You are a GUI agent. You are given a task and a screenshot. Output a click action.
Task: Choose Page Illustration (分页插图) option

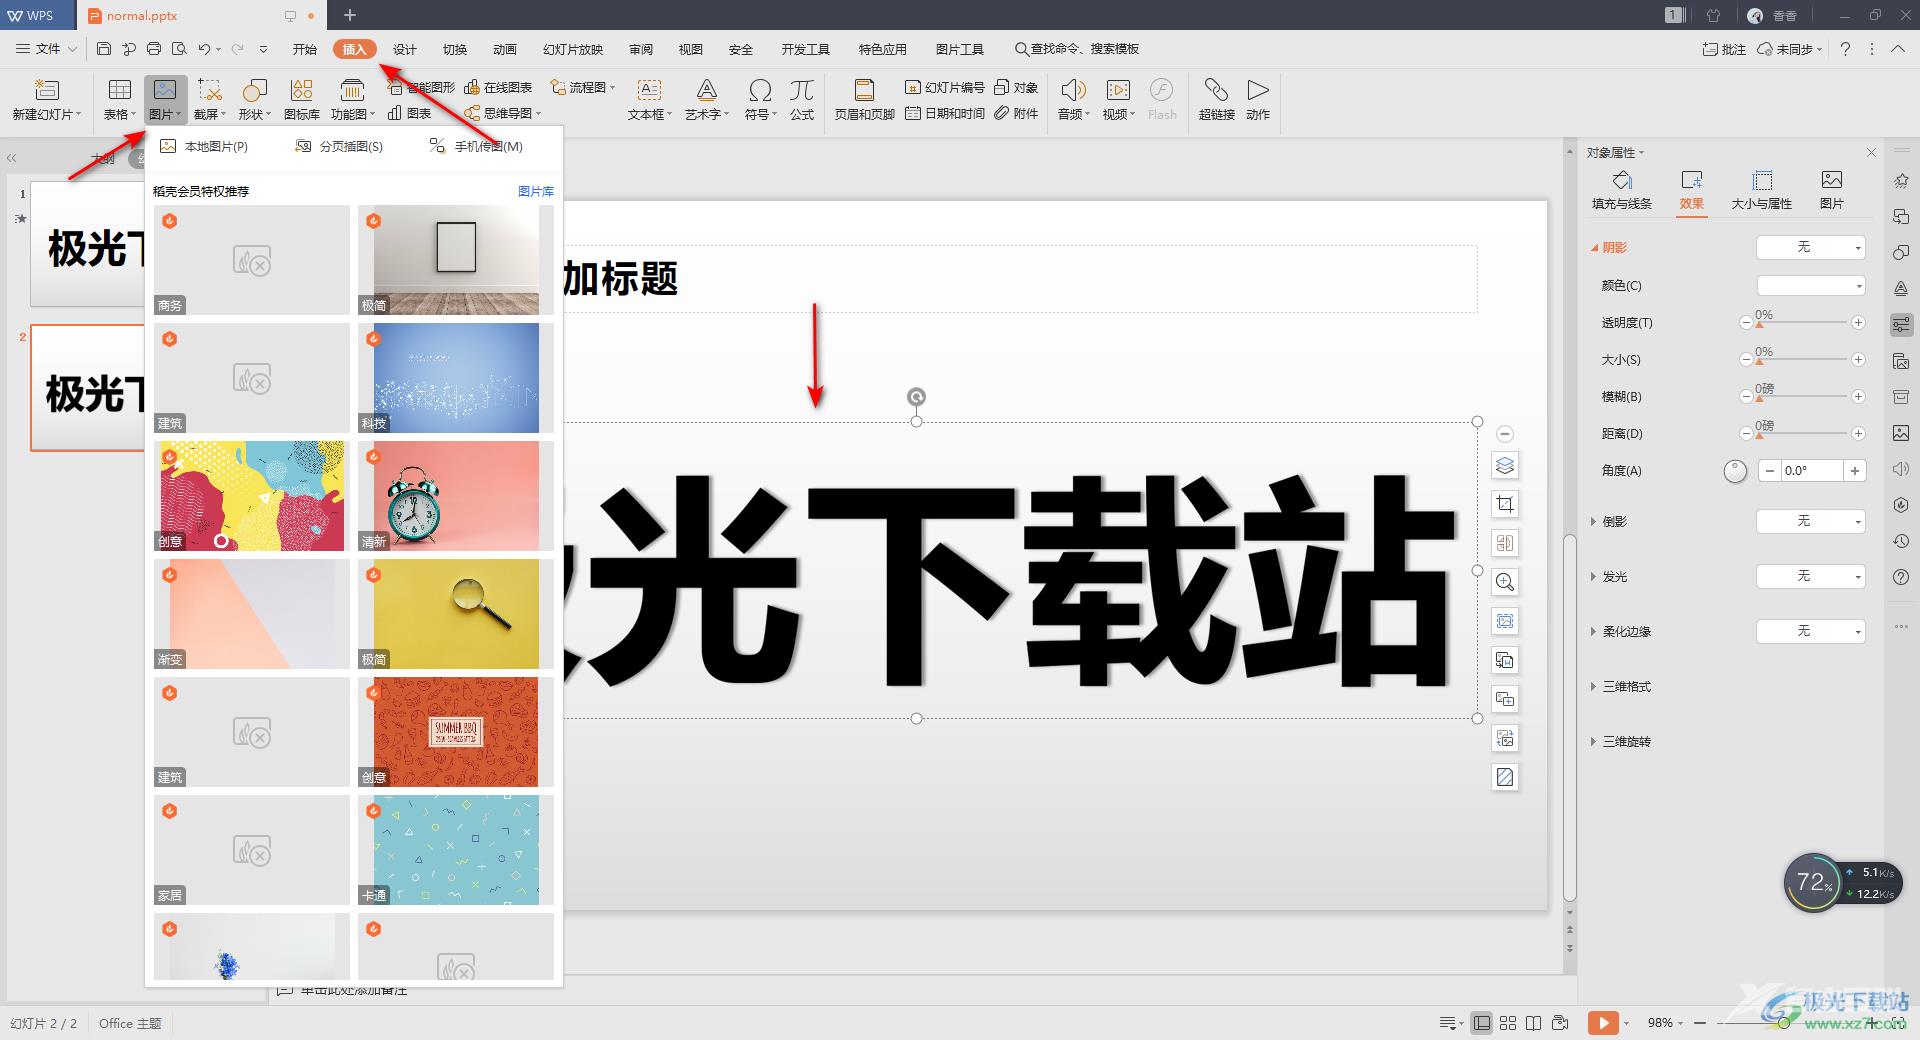339,146
